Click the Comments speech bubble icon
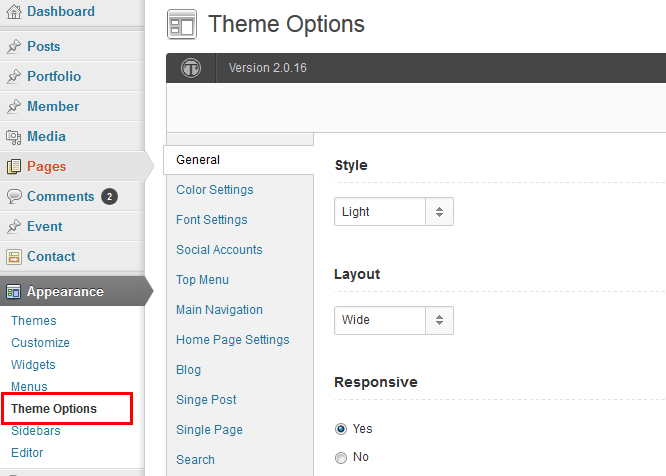This screenshot has width=666, height=476. (14, 197)
